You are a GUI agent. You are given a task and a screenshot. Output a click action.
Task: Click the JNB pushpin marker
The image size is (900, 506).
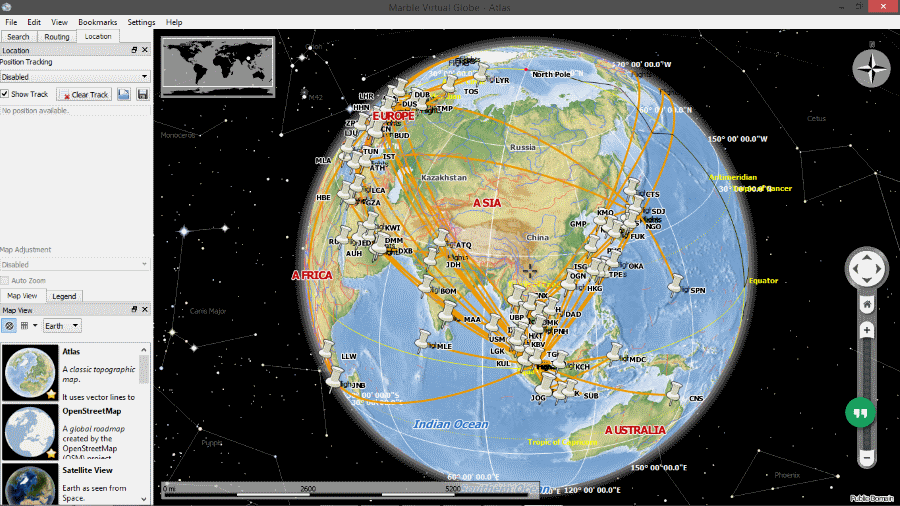[x=335, y=378]
